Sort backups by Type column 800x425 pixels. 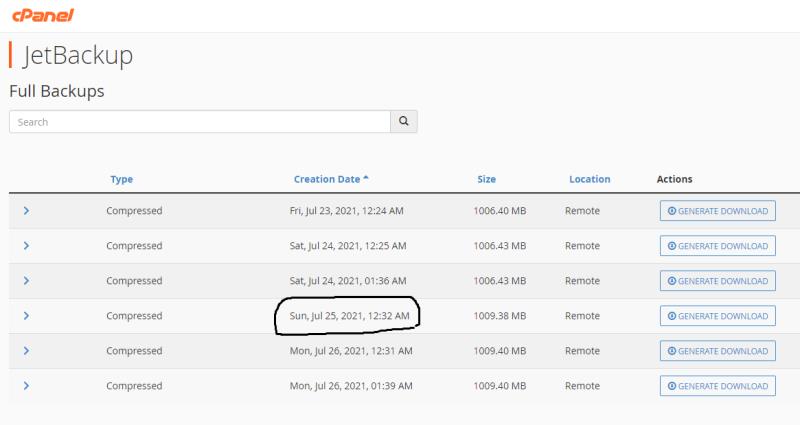click(x=121, y=179)
